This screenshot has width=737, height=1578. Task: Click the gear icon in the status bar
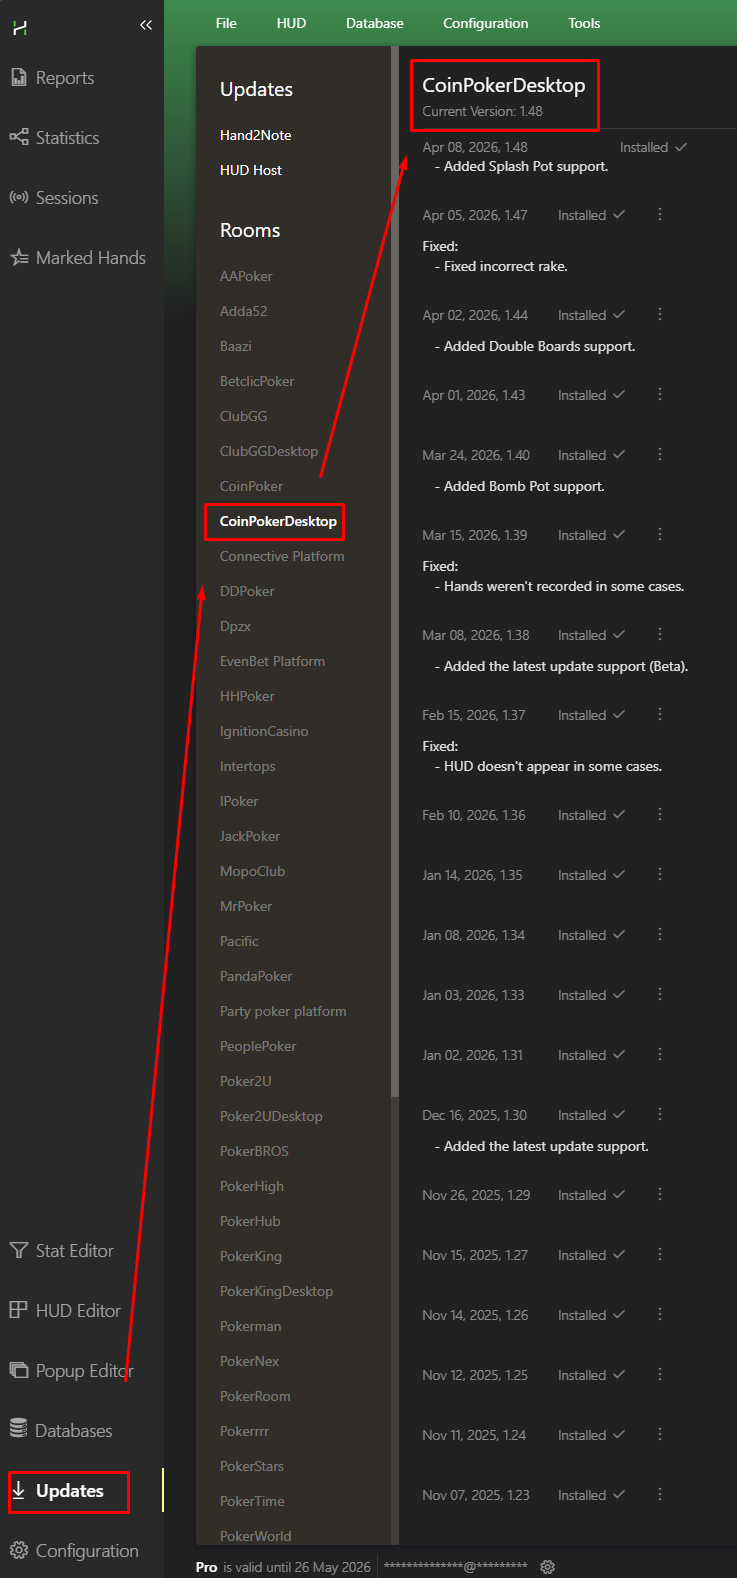(x=547, y=1567)
